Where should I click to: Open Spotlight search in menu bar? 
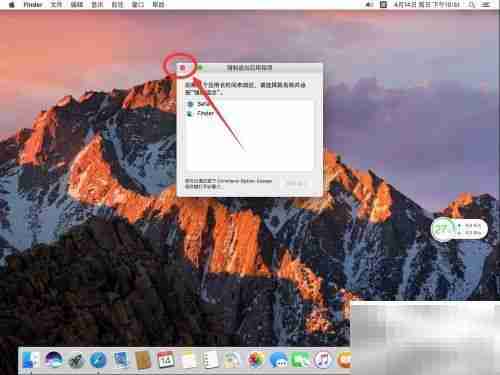point(472,5)
